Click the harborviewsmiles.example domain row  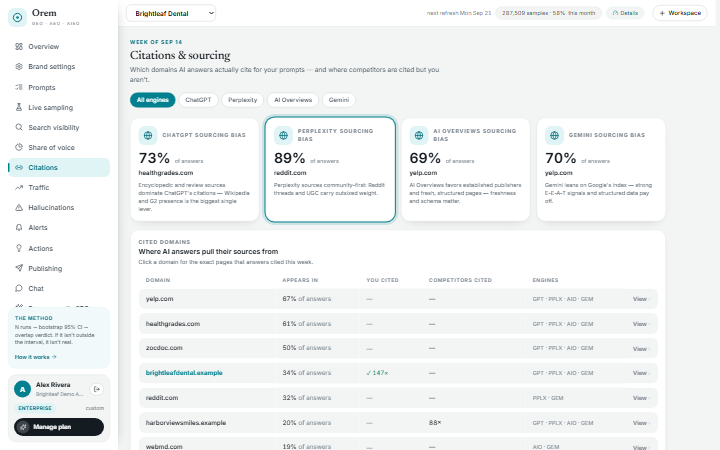[398, 422]
